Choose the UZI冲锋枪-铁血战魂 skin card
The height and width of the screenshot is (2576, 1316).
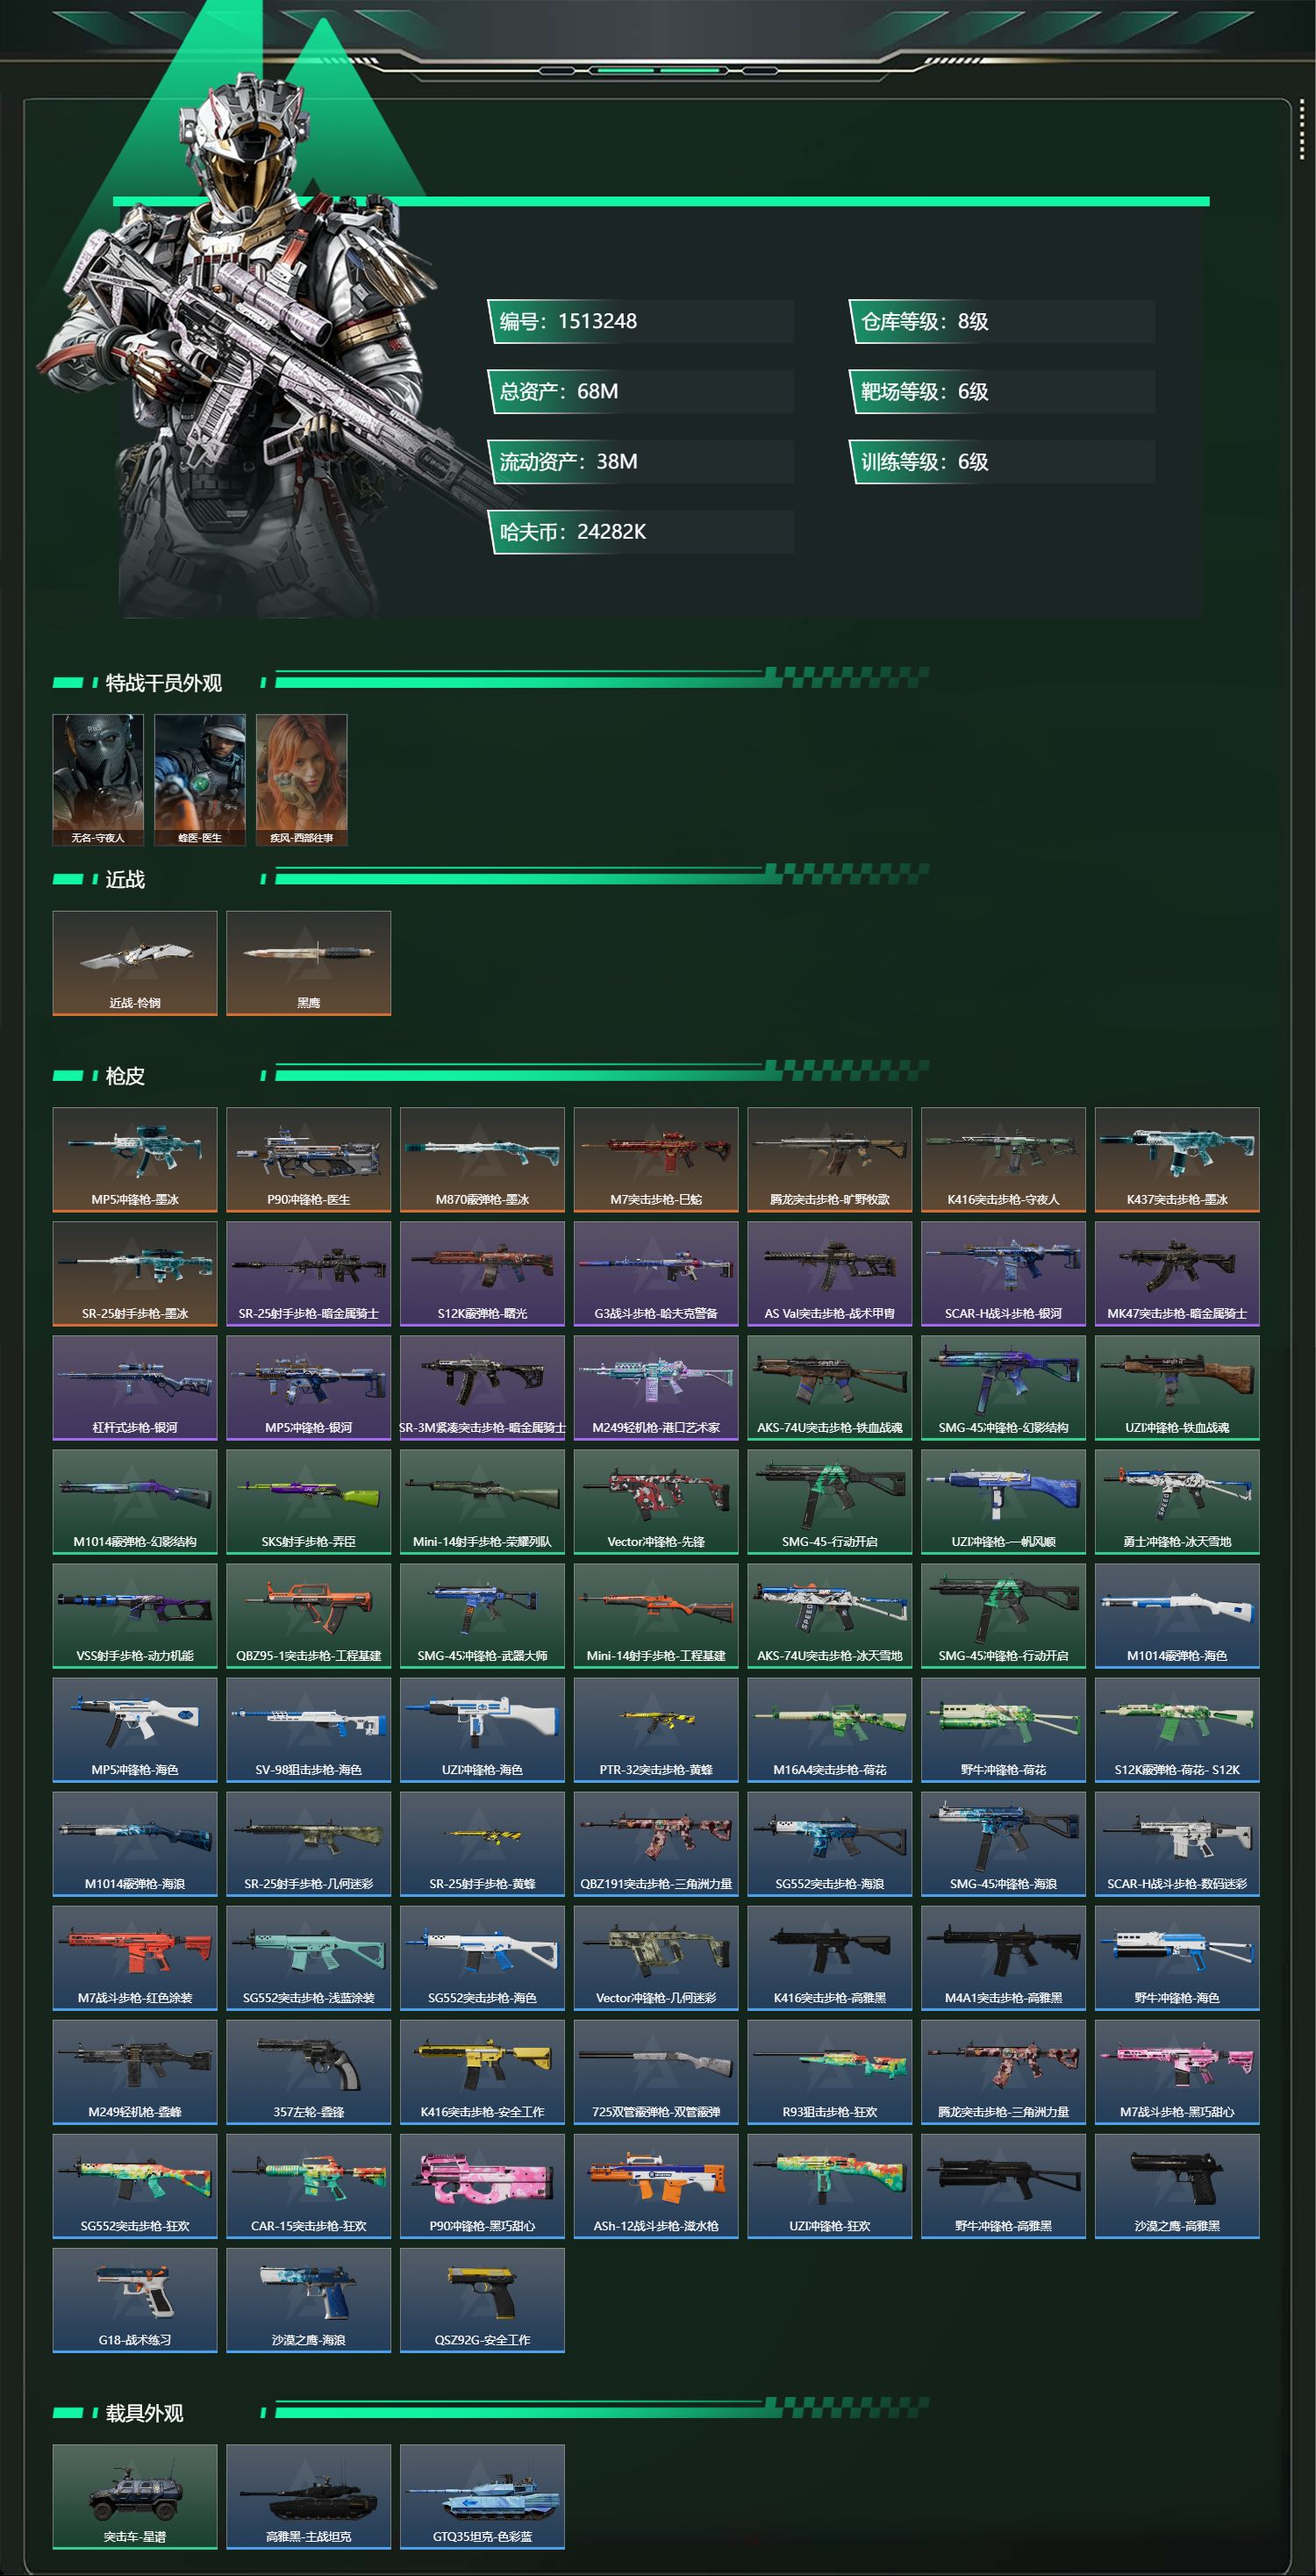coord(1177,1387)
